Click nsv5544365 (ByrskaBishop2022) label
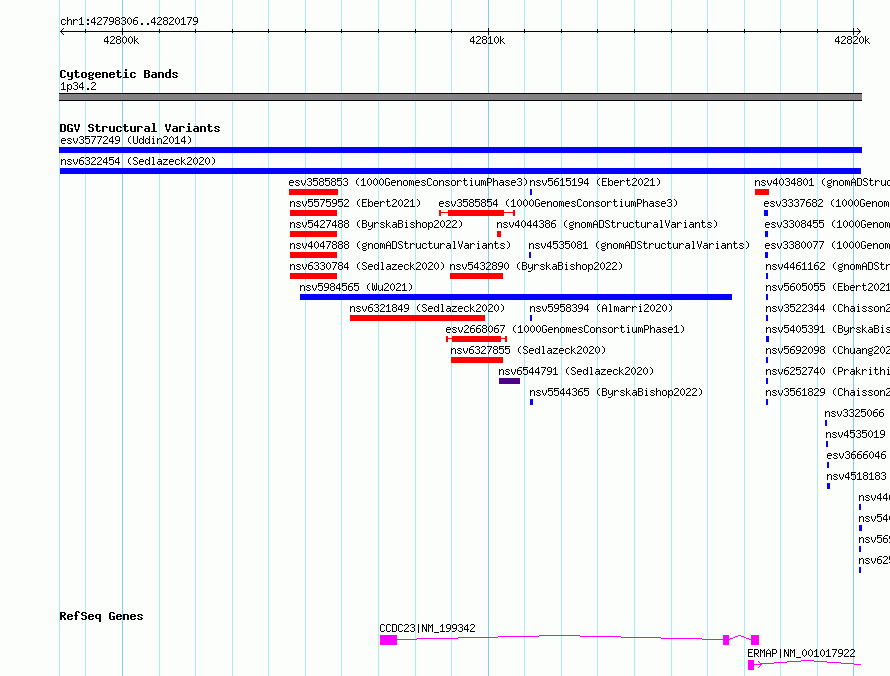 click(616, 392)
